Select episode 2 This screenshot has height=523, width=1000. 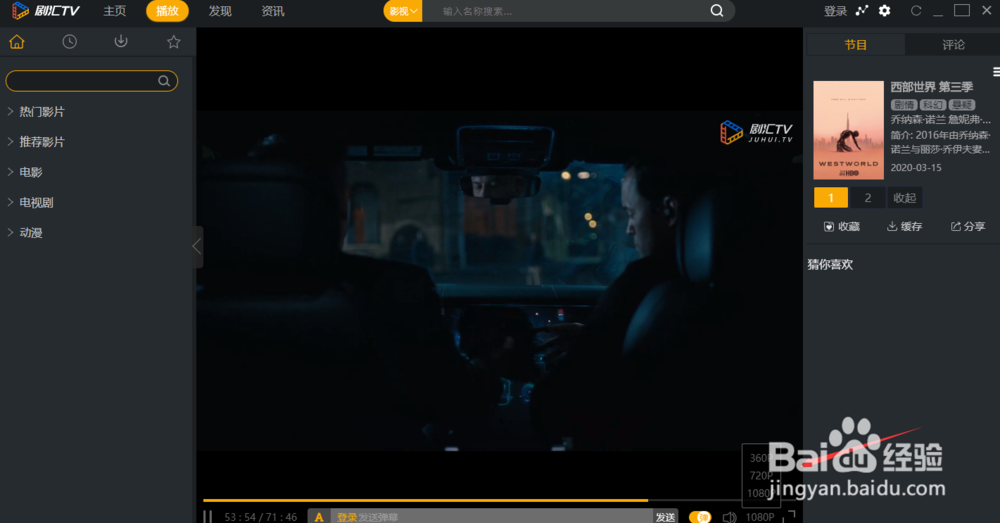pos(867,198)
